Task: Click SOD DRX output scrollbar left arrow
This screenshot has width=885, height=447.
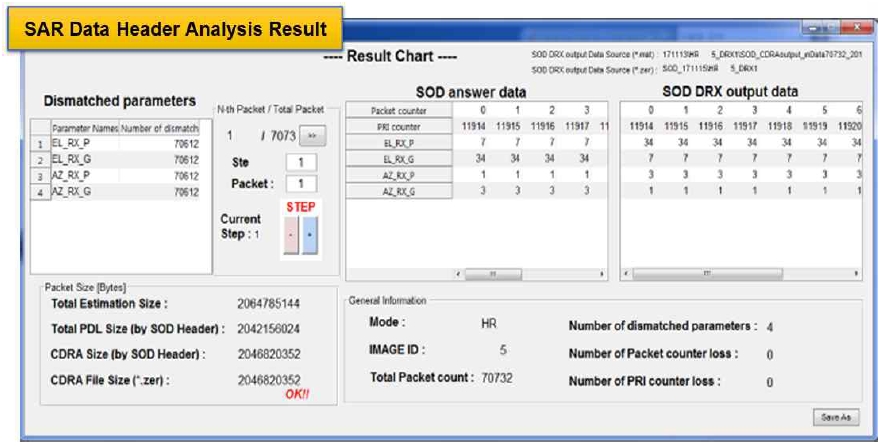Action: 627,272
